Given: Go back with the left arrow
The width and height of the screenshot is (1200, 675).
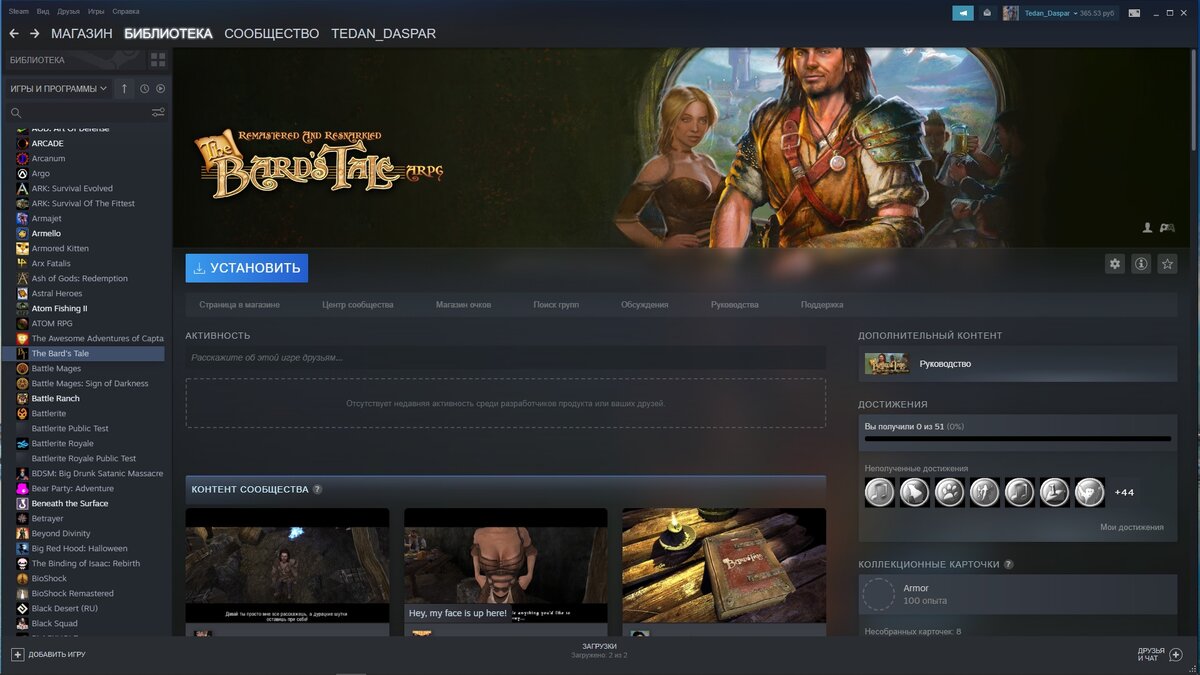Looking at the screenshot, I should coord(14,33).
